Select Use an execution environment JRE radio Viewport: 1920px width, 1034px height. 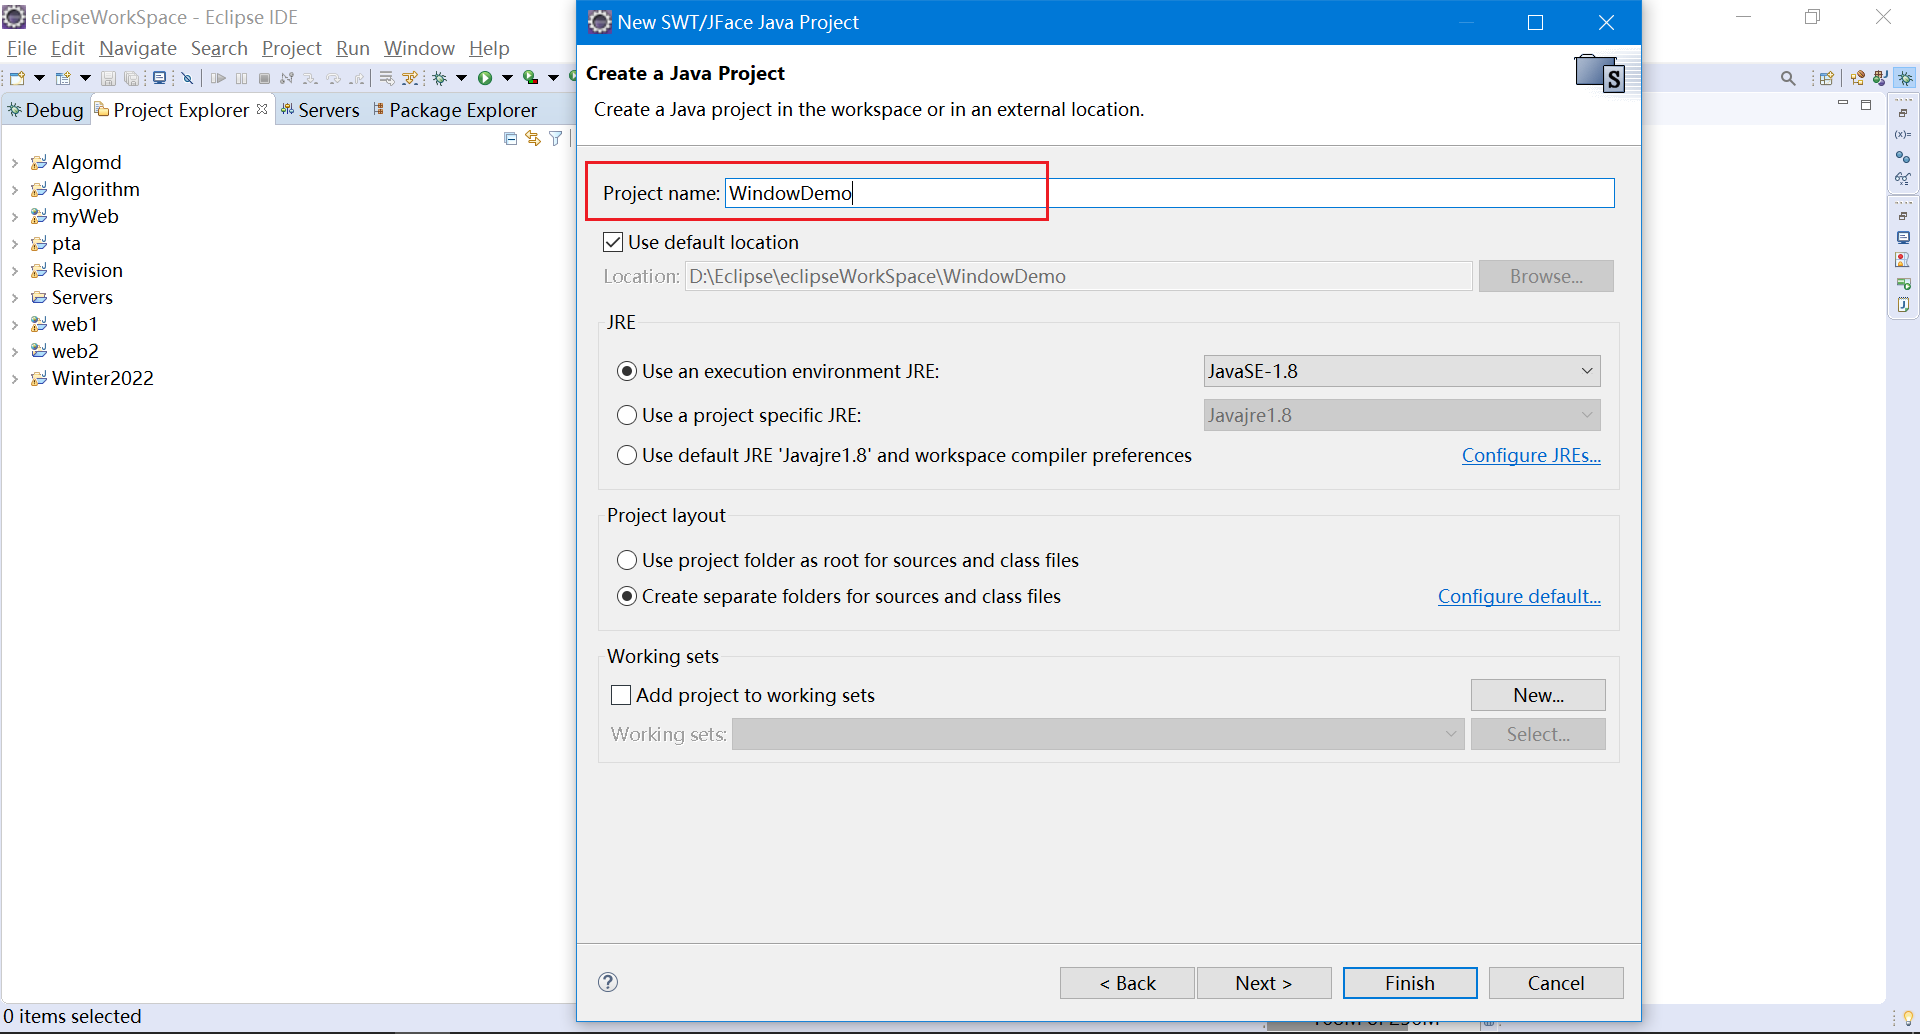tap(627, 371)
